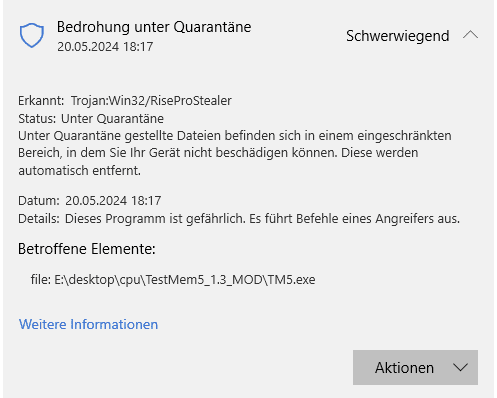Click the Schwerwiegend severity label
497x398 pixels.
(398, 36)
